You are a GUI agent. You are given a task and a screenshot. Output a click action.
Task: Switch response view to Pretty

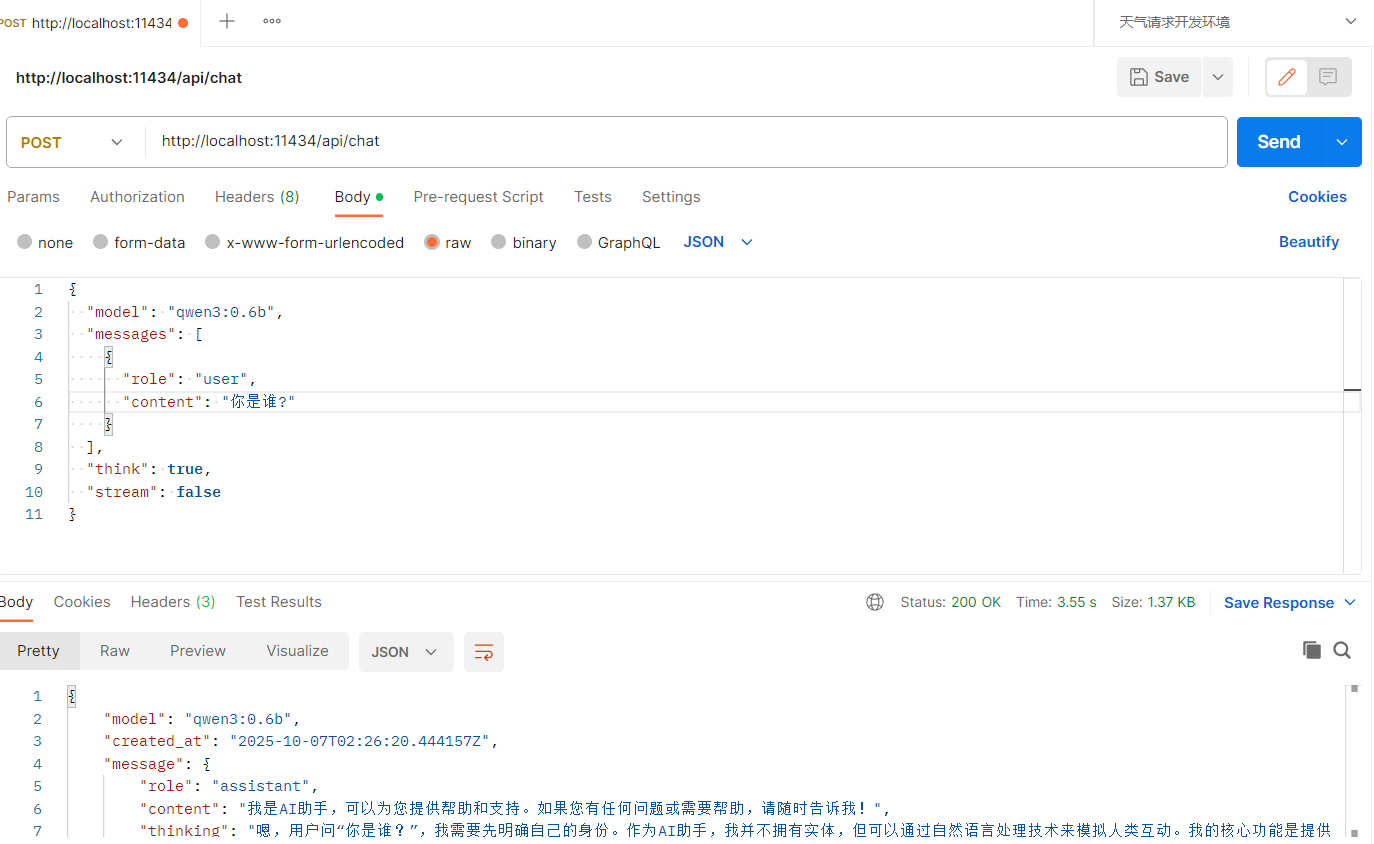pos(38,651)
